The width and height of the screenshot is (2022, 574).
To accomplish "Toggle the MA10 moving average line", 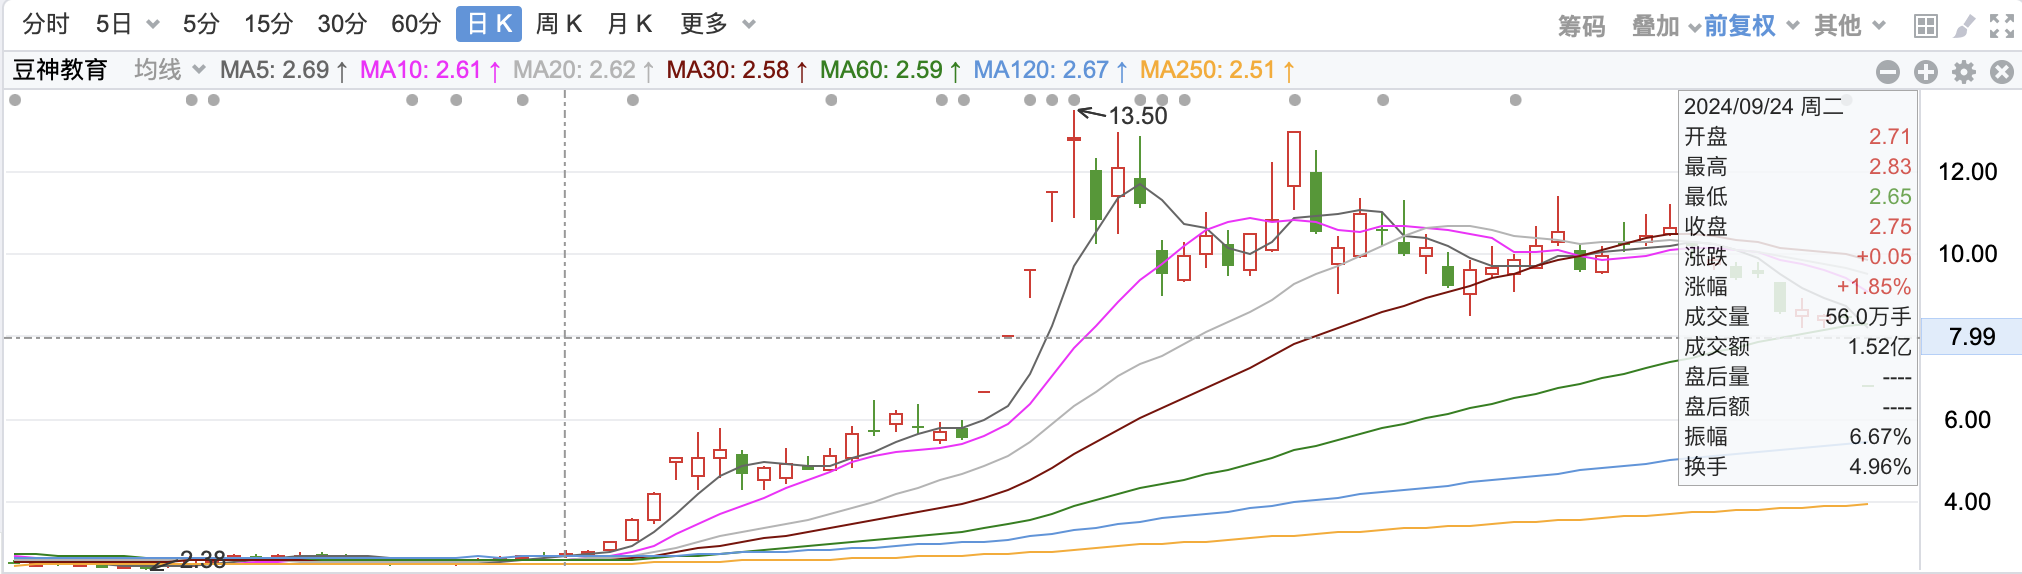I will coord(430,70).
